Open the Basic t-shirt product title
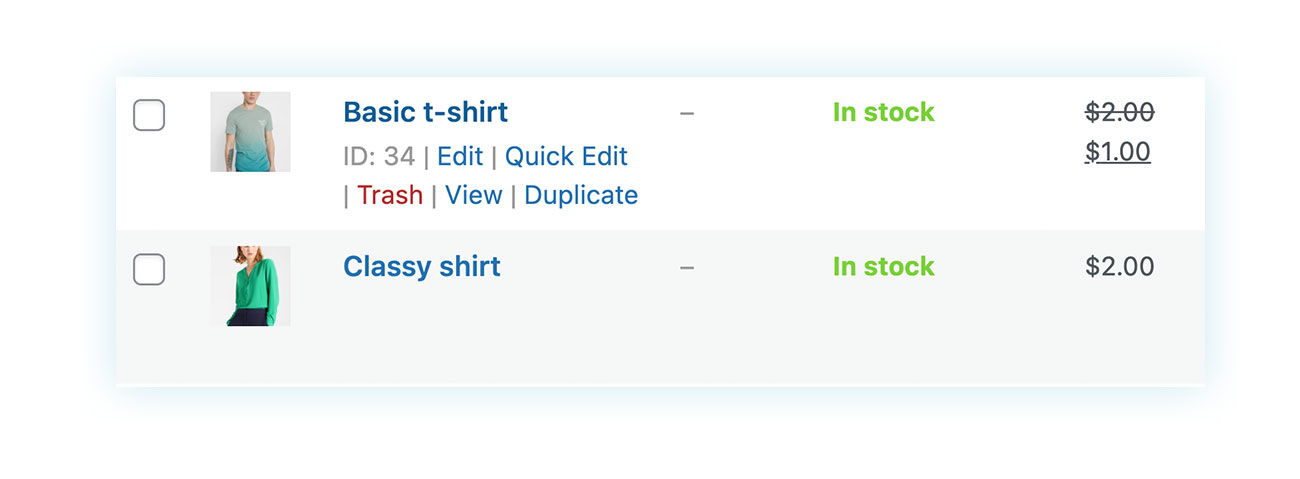1300x479 pixels. coord(425,112)
